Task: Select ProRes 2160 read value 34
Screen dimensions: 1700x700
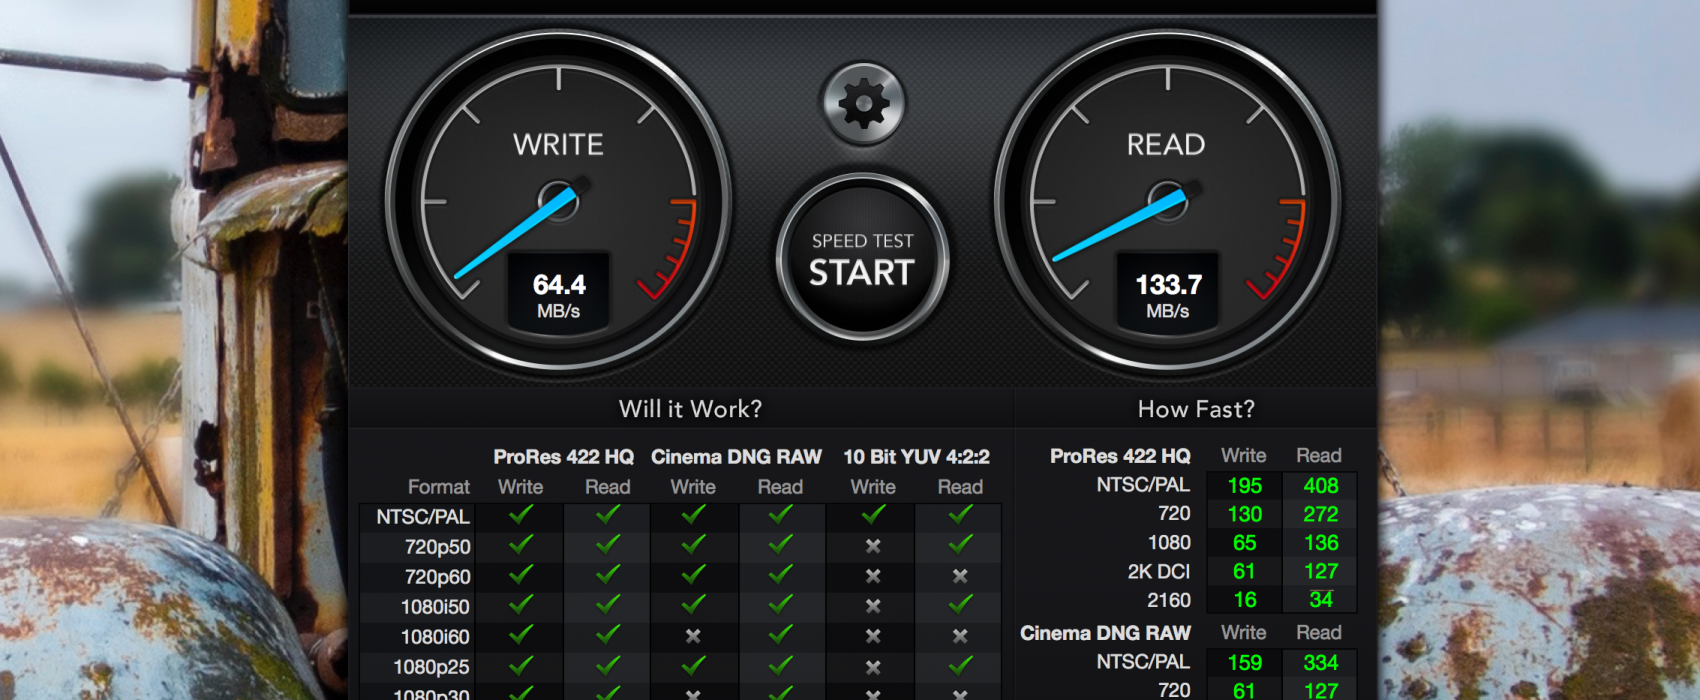Action: pos(1321,600)
